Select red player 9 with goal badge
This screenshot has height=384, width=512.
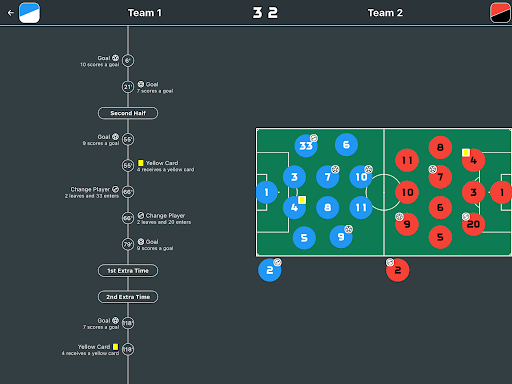tap(407, 224)
